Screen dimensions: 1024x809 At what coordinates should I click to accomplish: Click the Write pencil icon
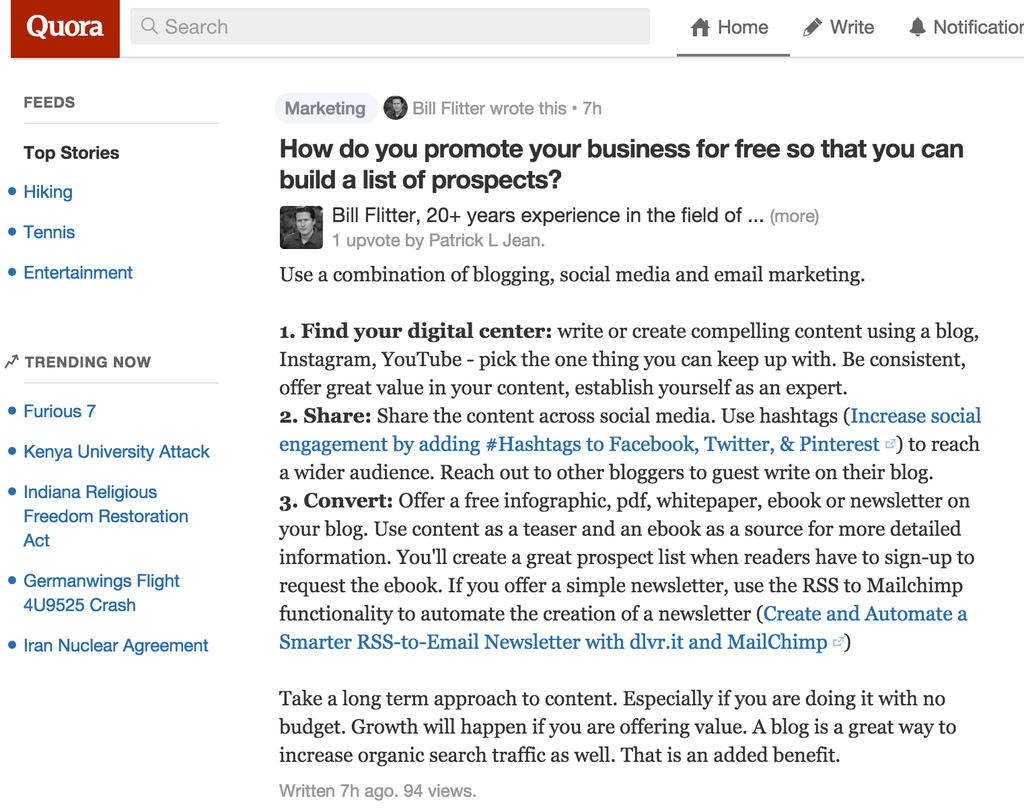pos(812,27)
